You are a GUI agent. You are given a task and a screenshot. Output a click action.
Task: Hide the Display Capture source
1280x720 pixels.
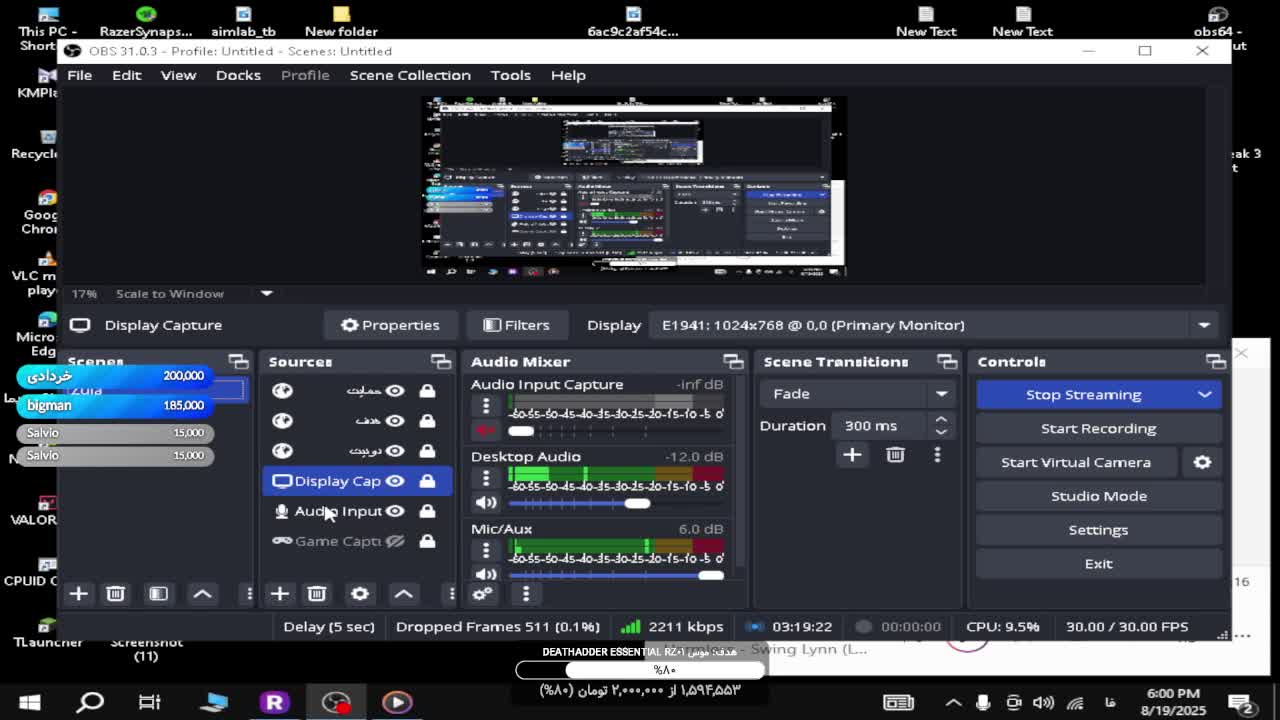[x=395, y=481]
